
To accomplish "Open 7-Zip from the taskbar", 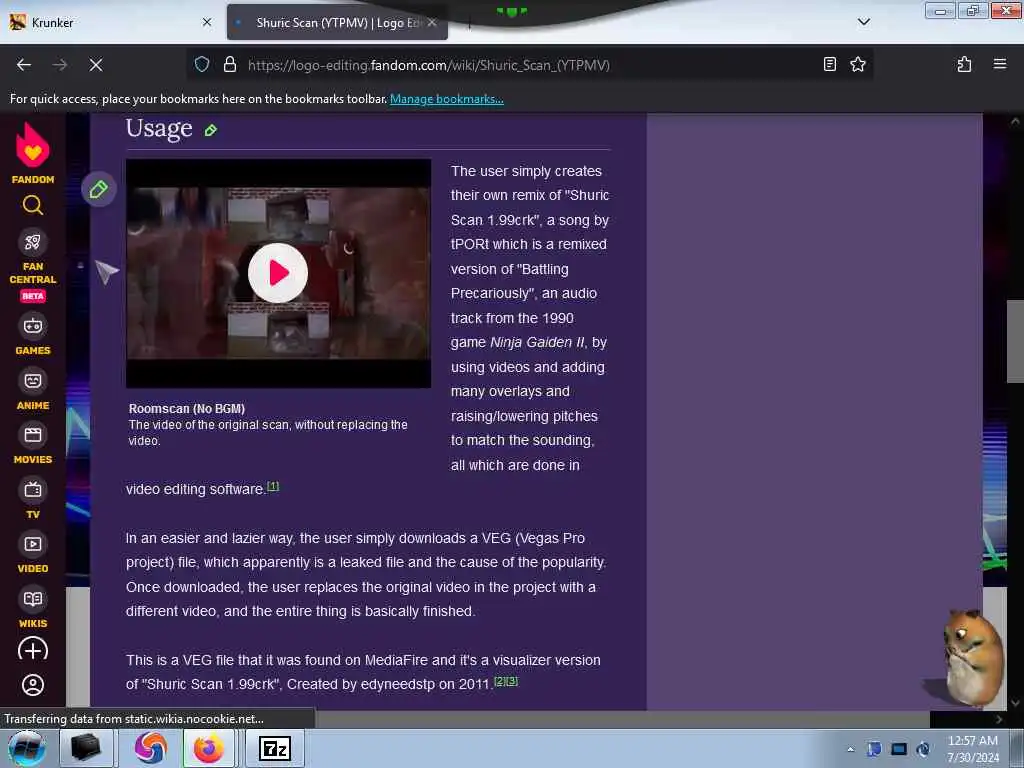I will coord(275,748).
